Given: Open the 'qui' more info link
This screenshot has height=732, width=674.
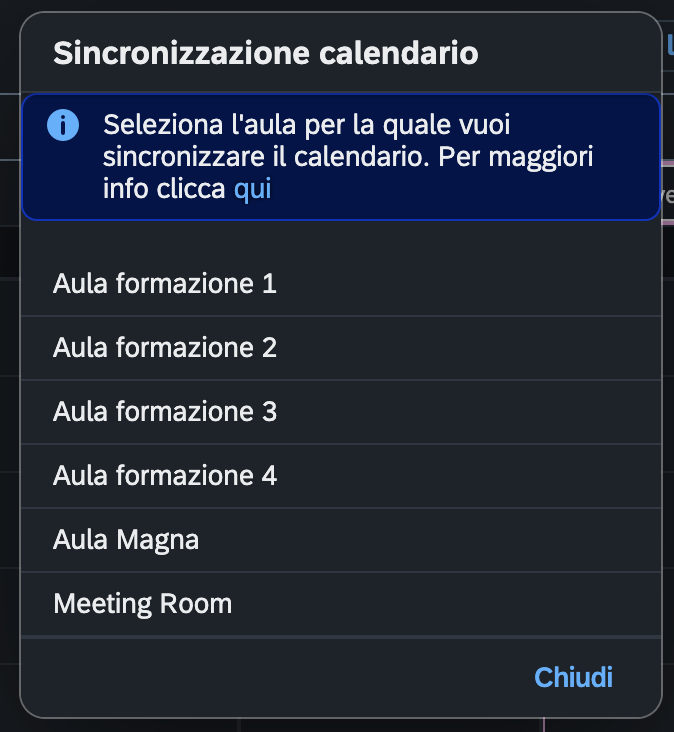Looking at the screenshot, I should point(253,189).
